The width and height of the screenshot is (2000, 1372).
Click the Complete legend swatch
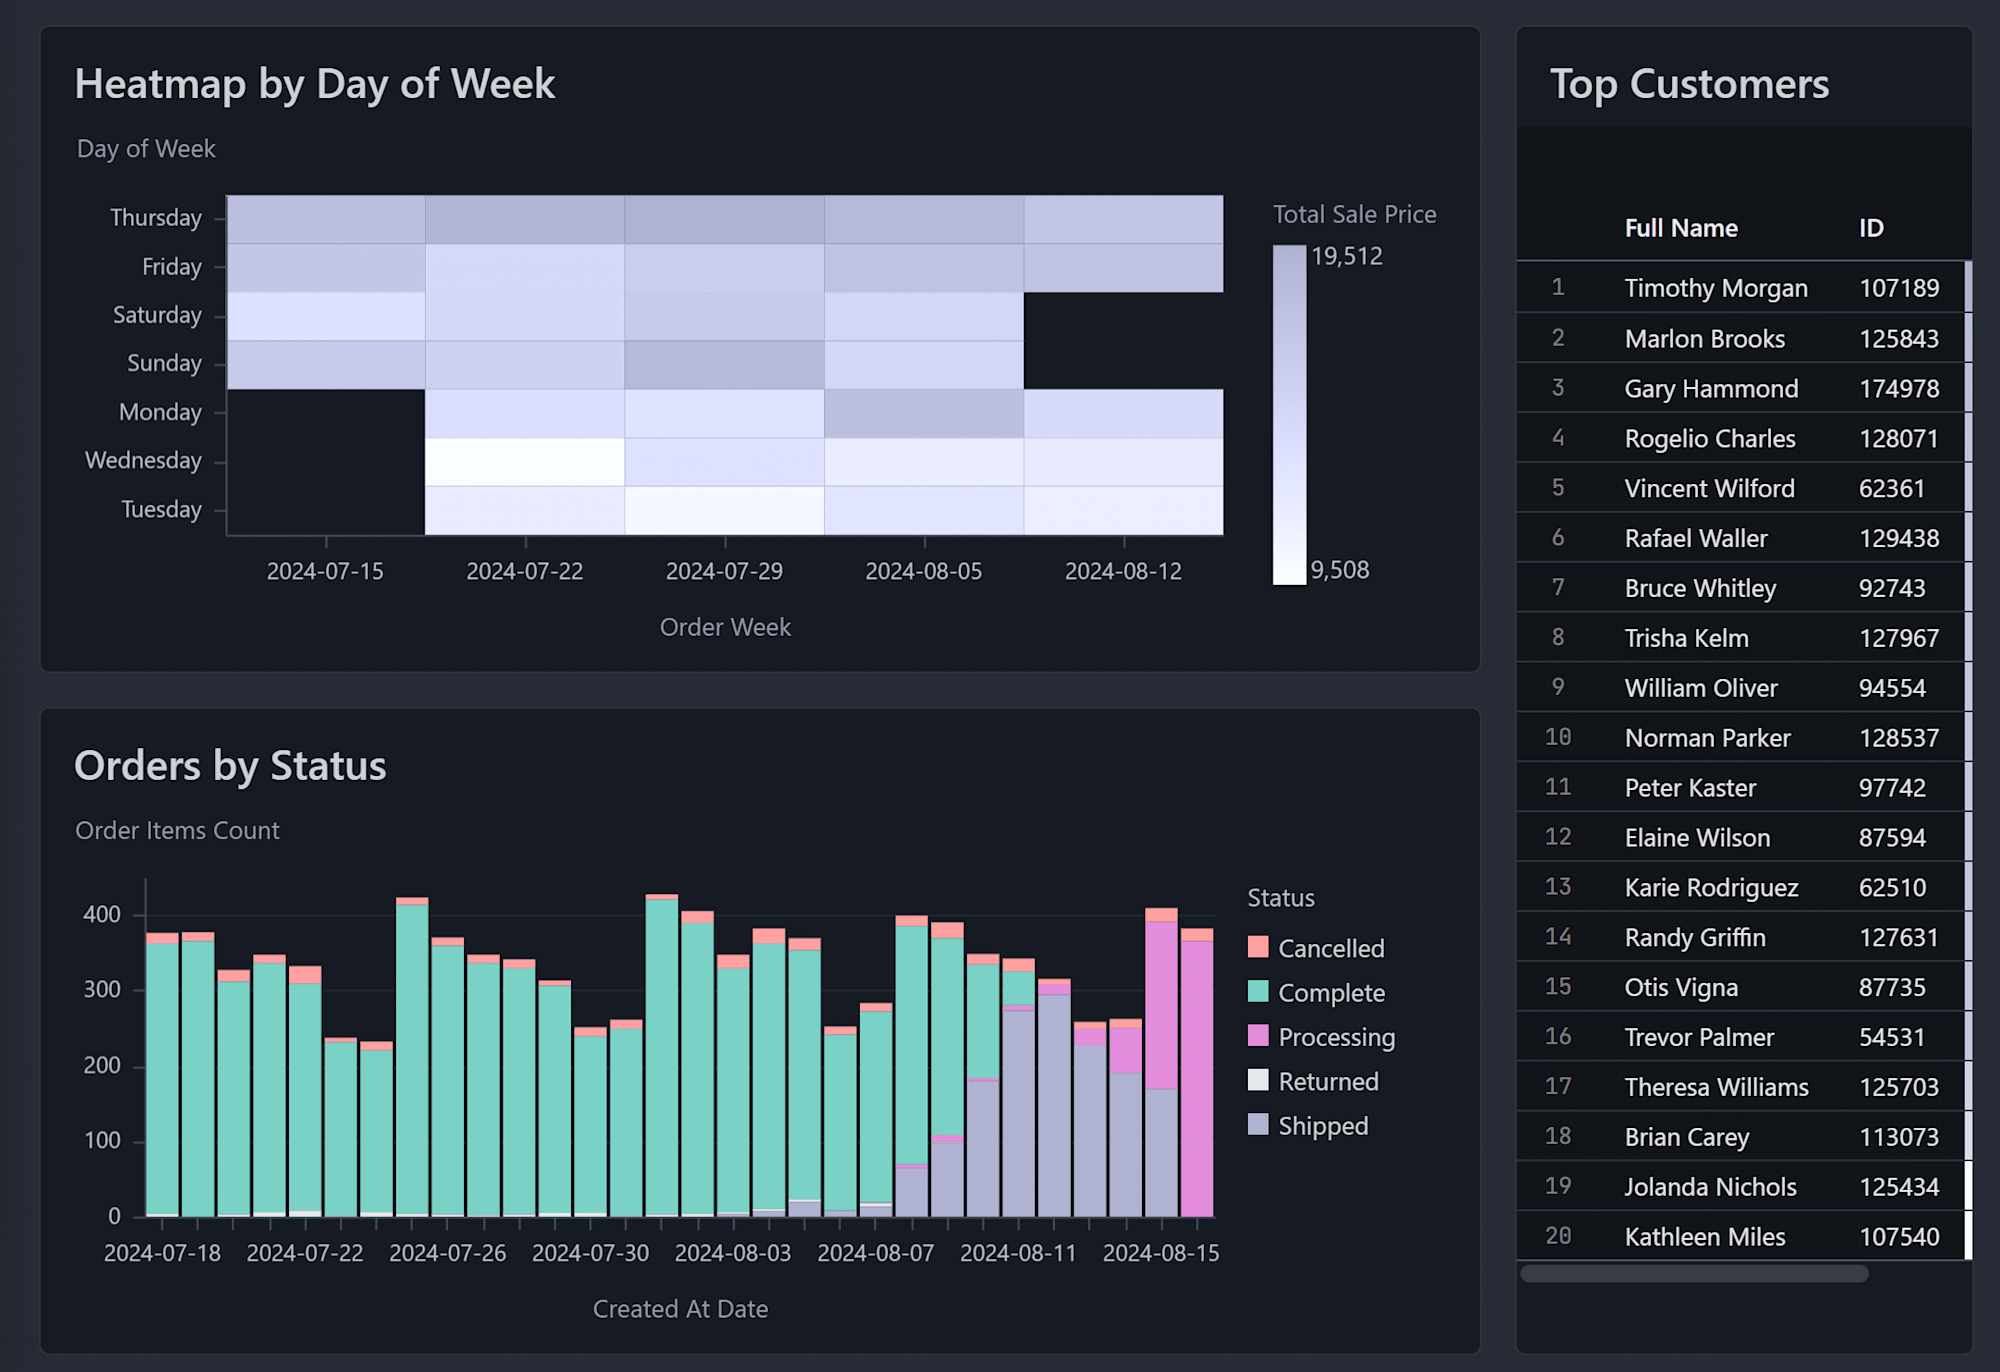1258,991
